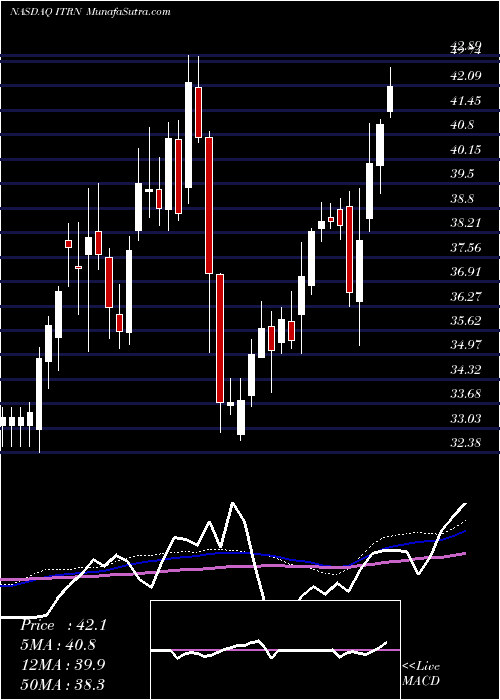This screenshot has height=700, width=500.
Task: Select the 33.68 price axis label
Action: (x=466, y=394)
